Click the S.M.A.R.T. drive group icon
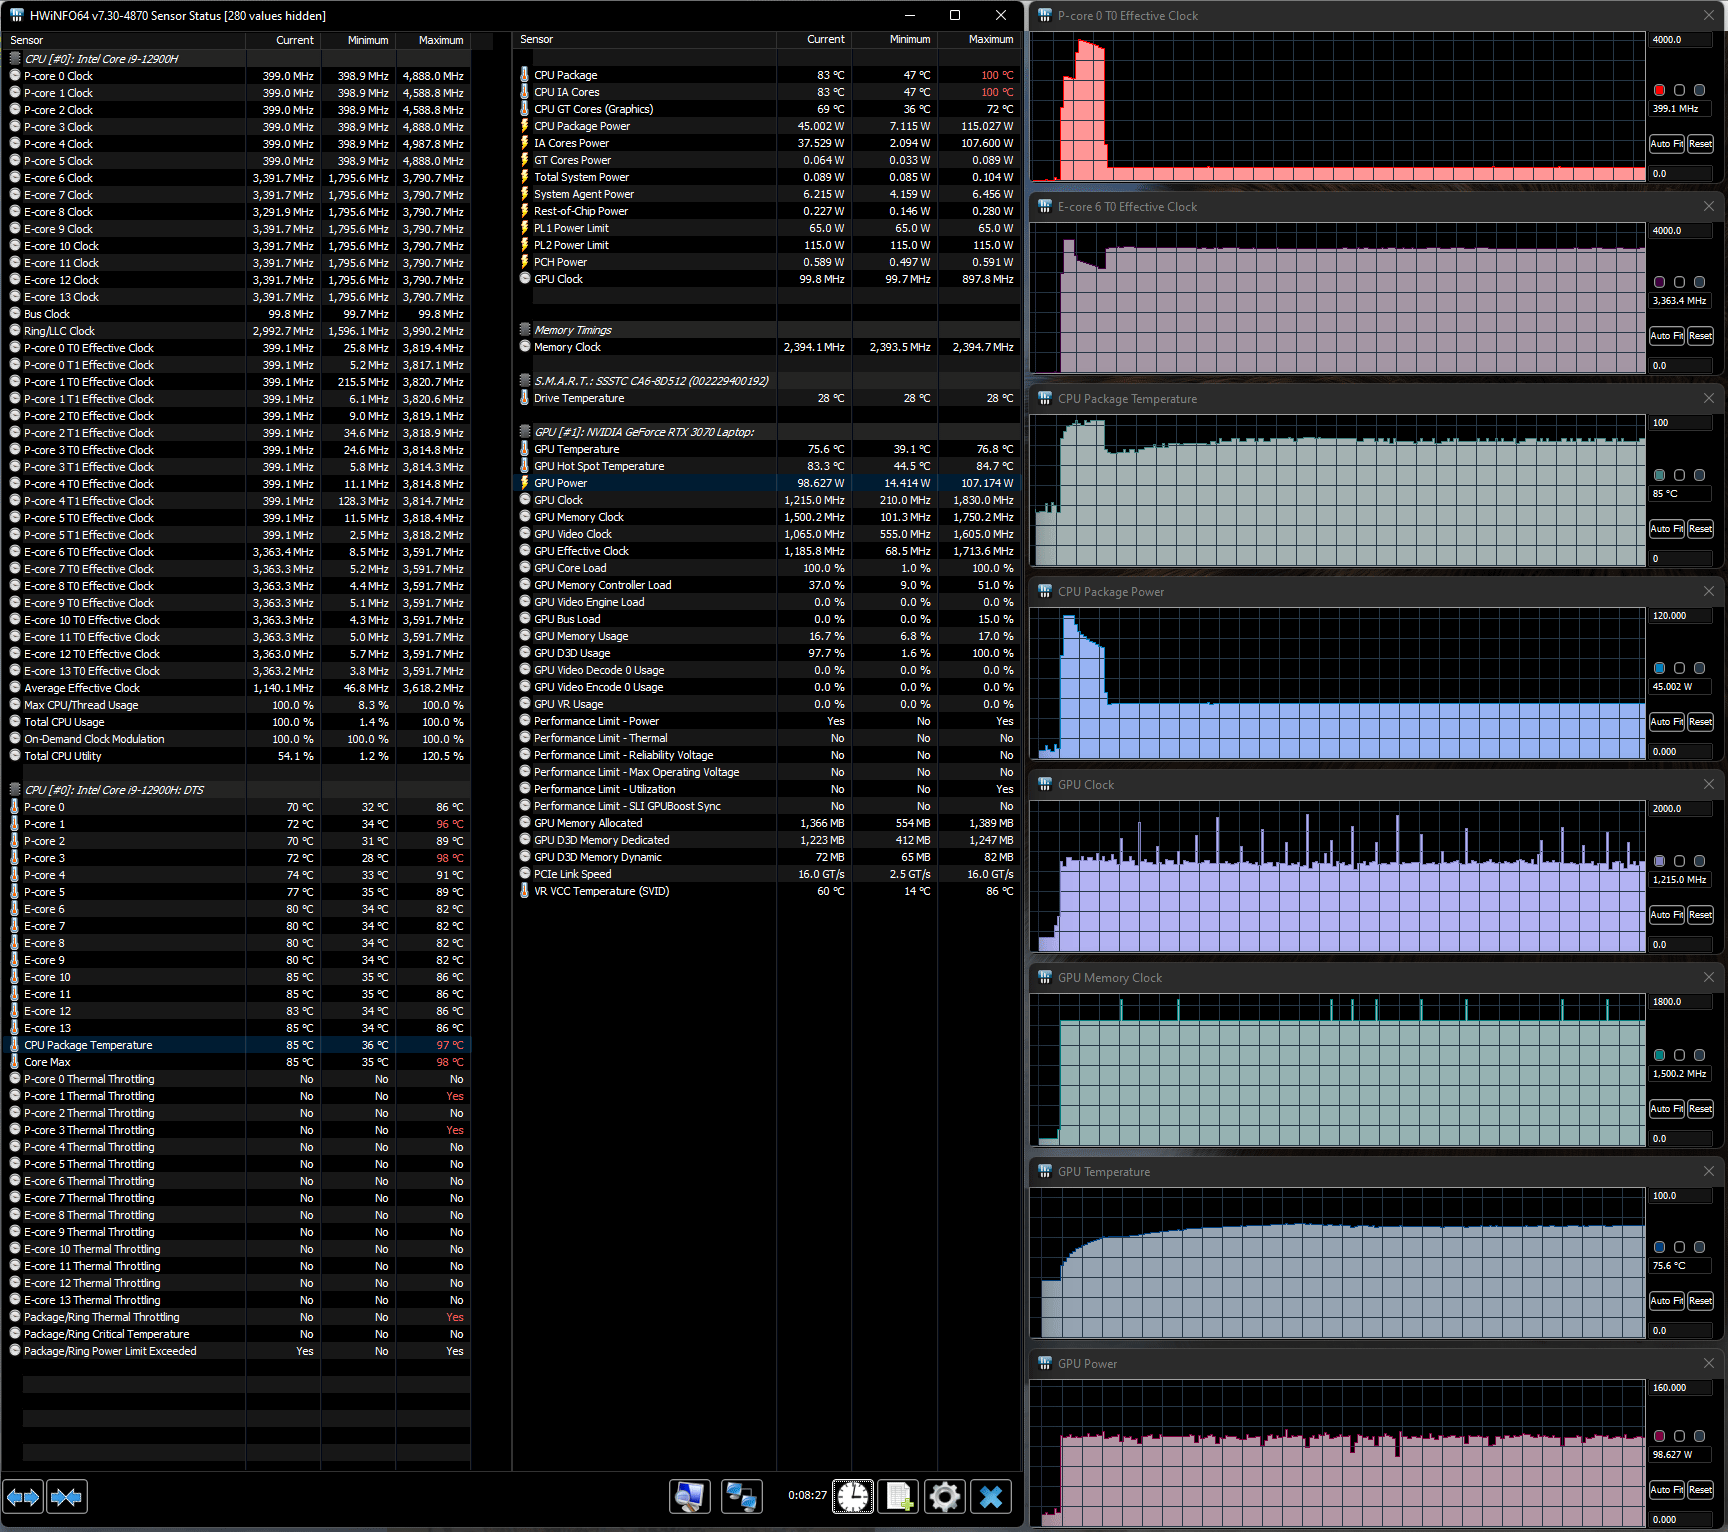This screenshot has width=1728, height=1532. [x=525, y=381]
